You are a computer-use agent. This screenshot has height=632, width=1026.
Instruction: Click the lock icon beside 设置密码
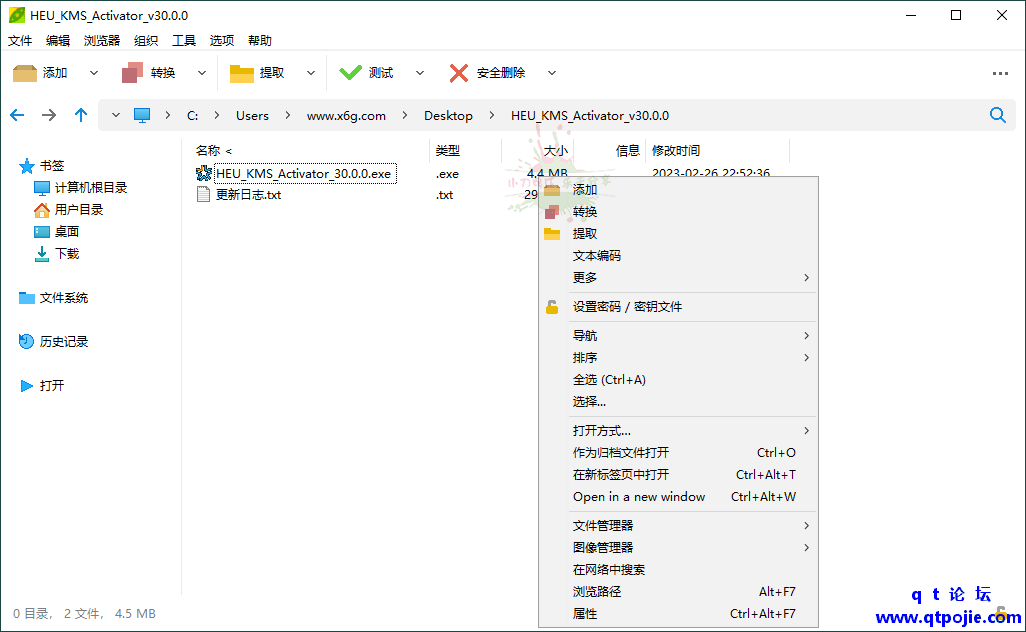552,307
